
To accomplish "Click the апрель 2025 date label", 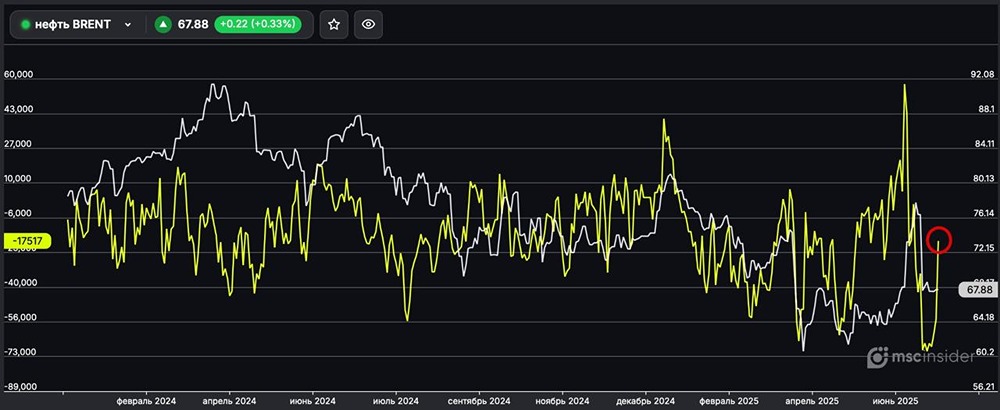I will (x=813, y=400).
